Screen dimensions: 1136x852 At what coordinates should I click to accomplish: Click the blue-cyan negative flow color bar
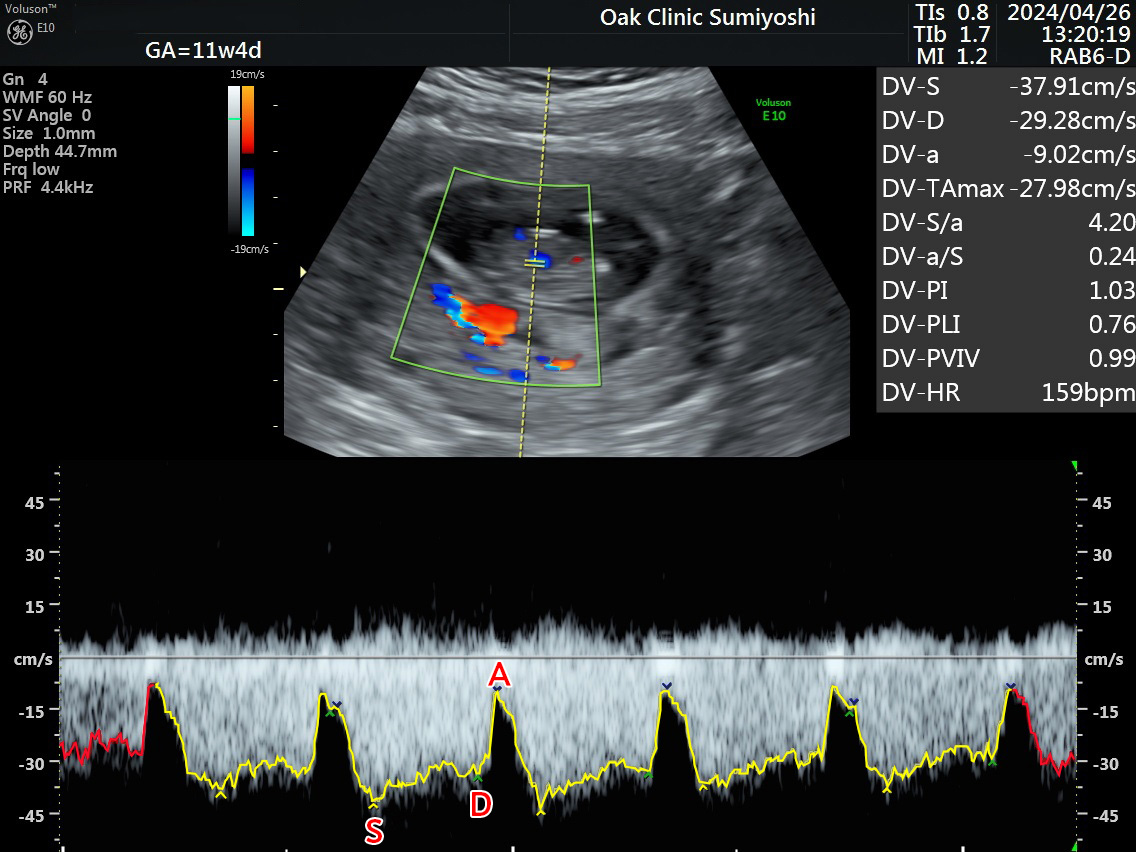coord(247,200)
